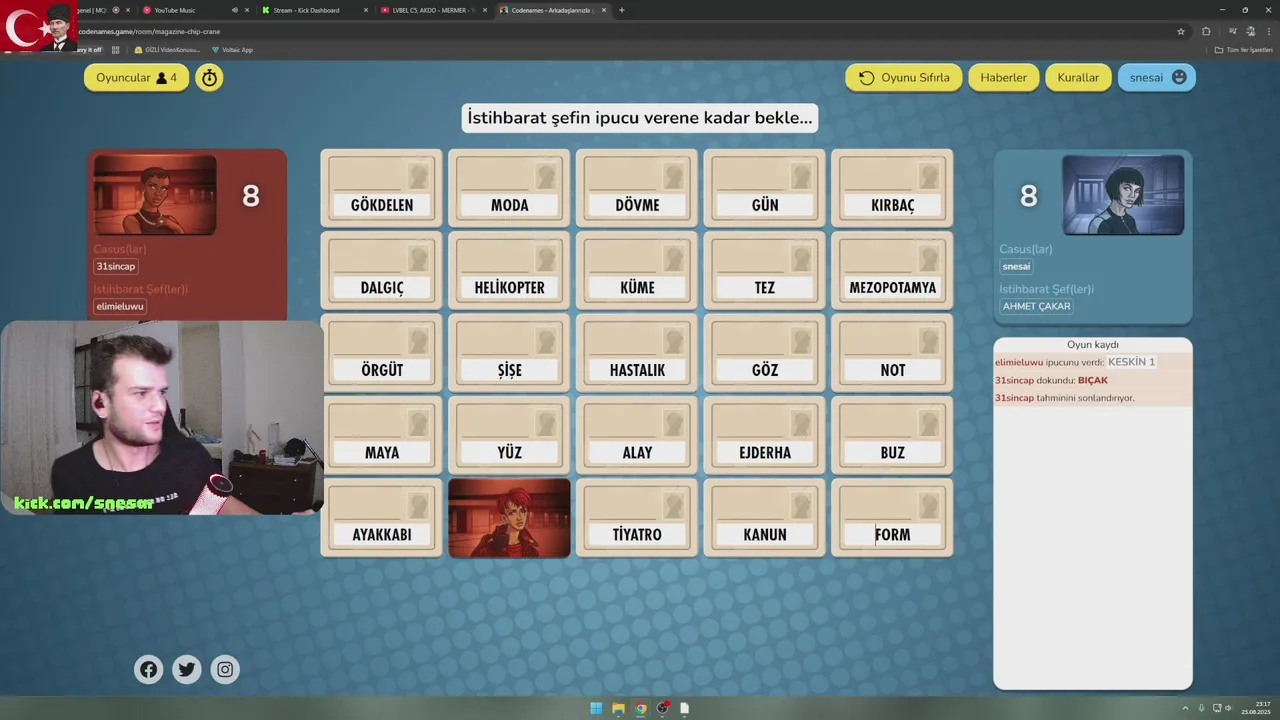Pick the HASTALIK card
Screen dimensions: 1280x720
coord(637,353)
